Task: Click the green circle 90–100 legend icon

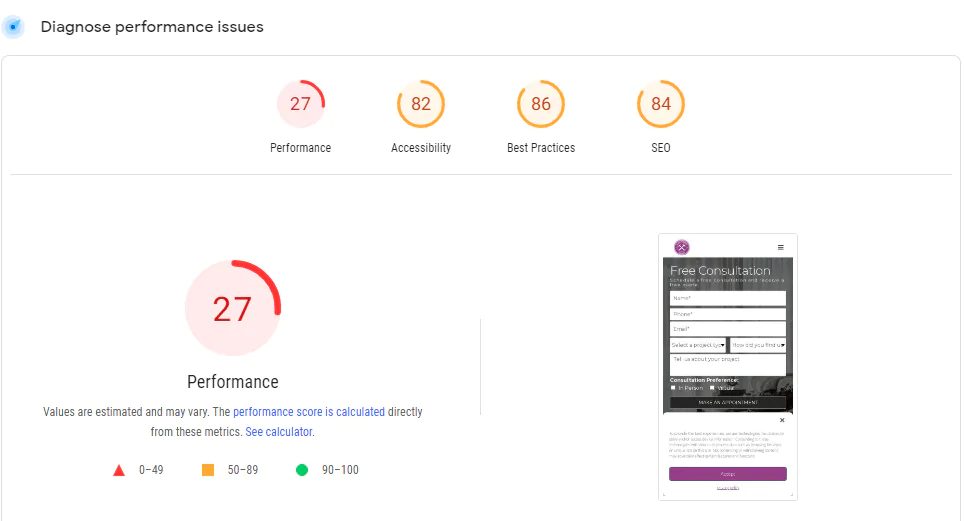Action: click(302, 470)
